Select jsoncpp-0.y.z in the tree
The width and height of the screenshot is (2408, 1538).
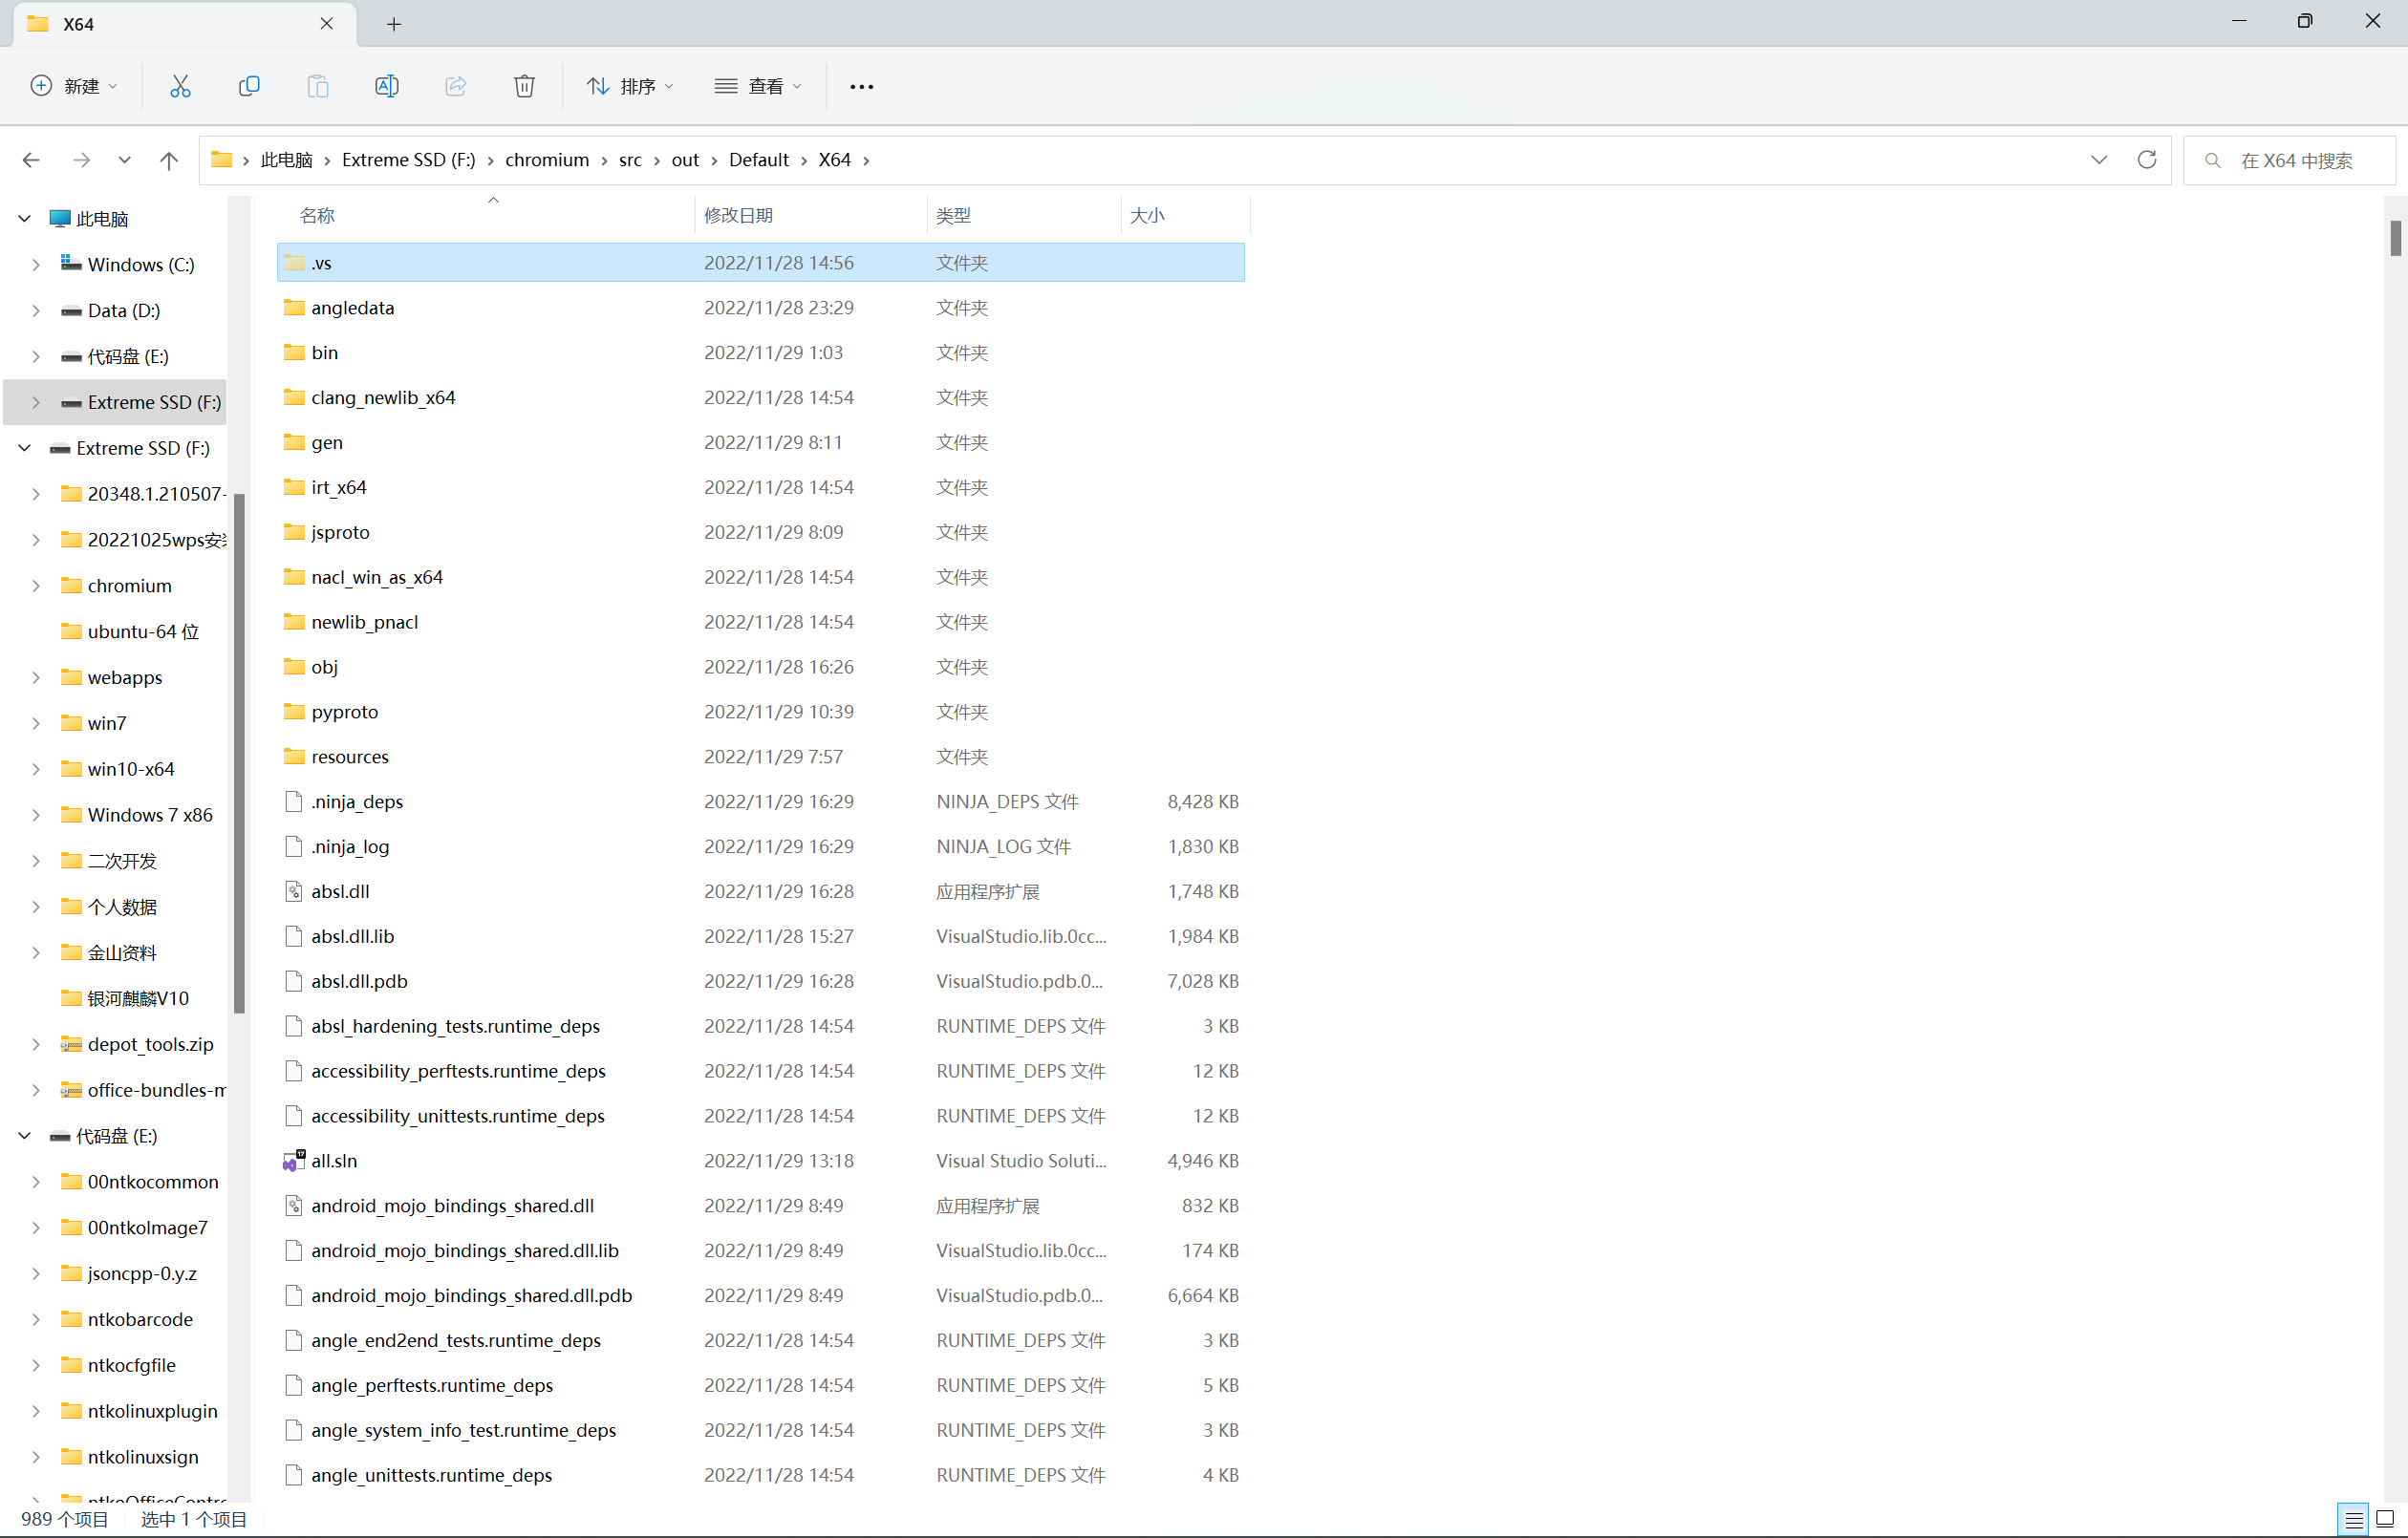tap(141, 1273)
